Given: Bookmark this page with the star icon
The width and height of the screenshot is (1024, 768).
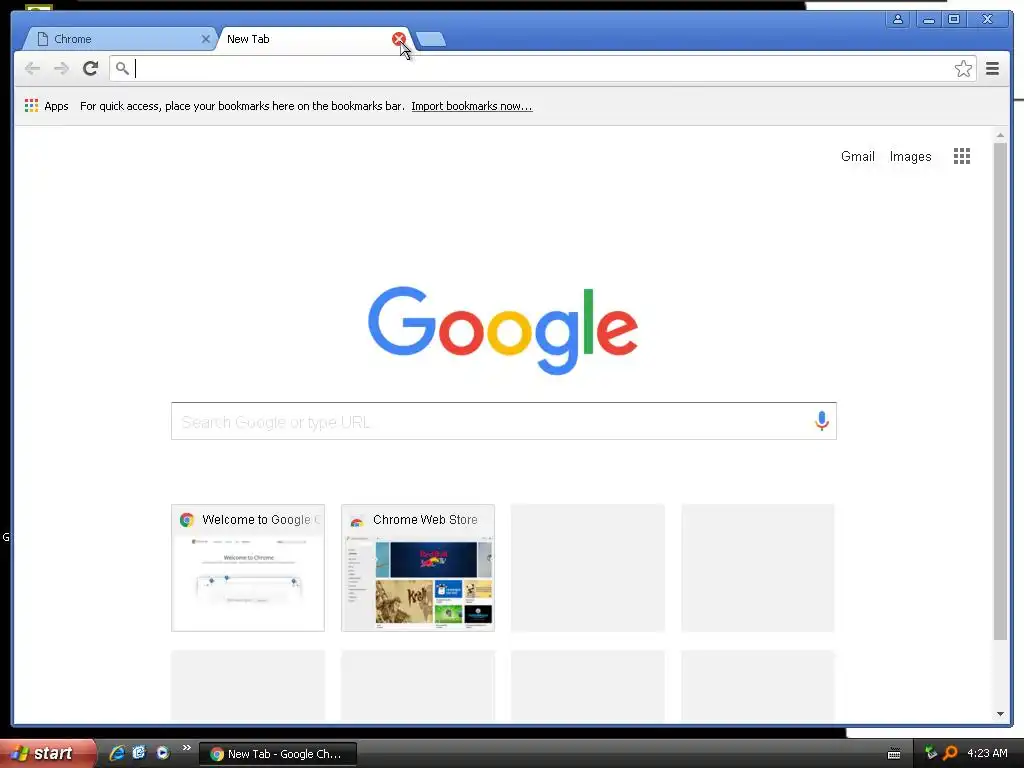Looking at the screenshot, I should (963, 69).
